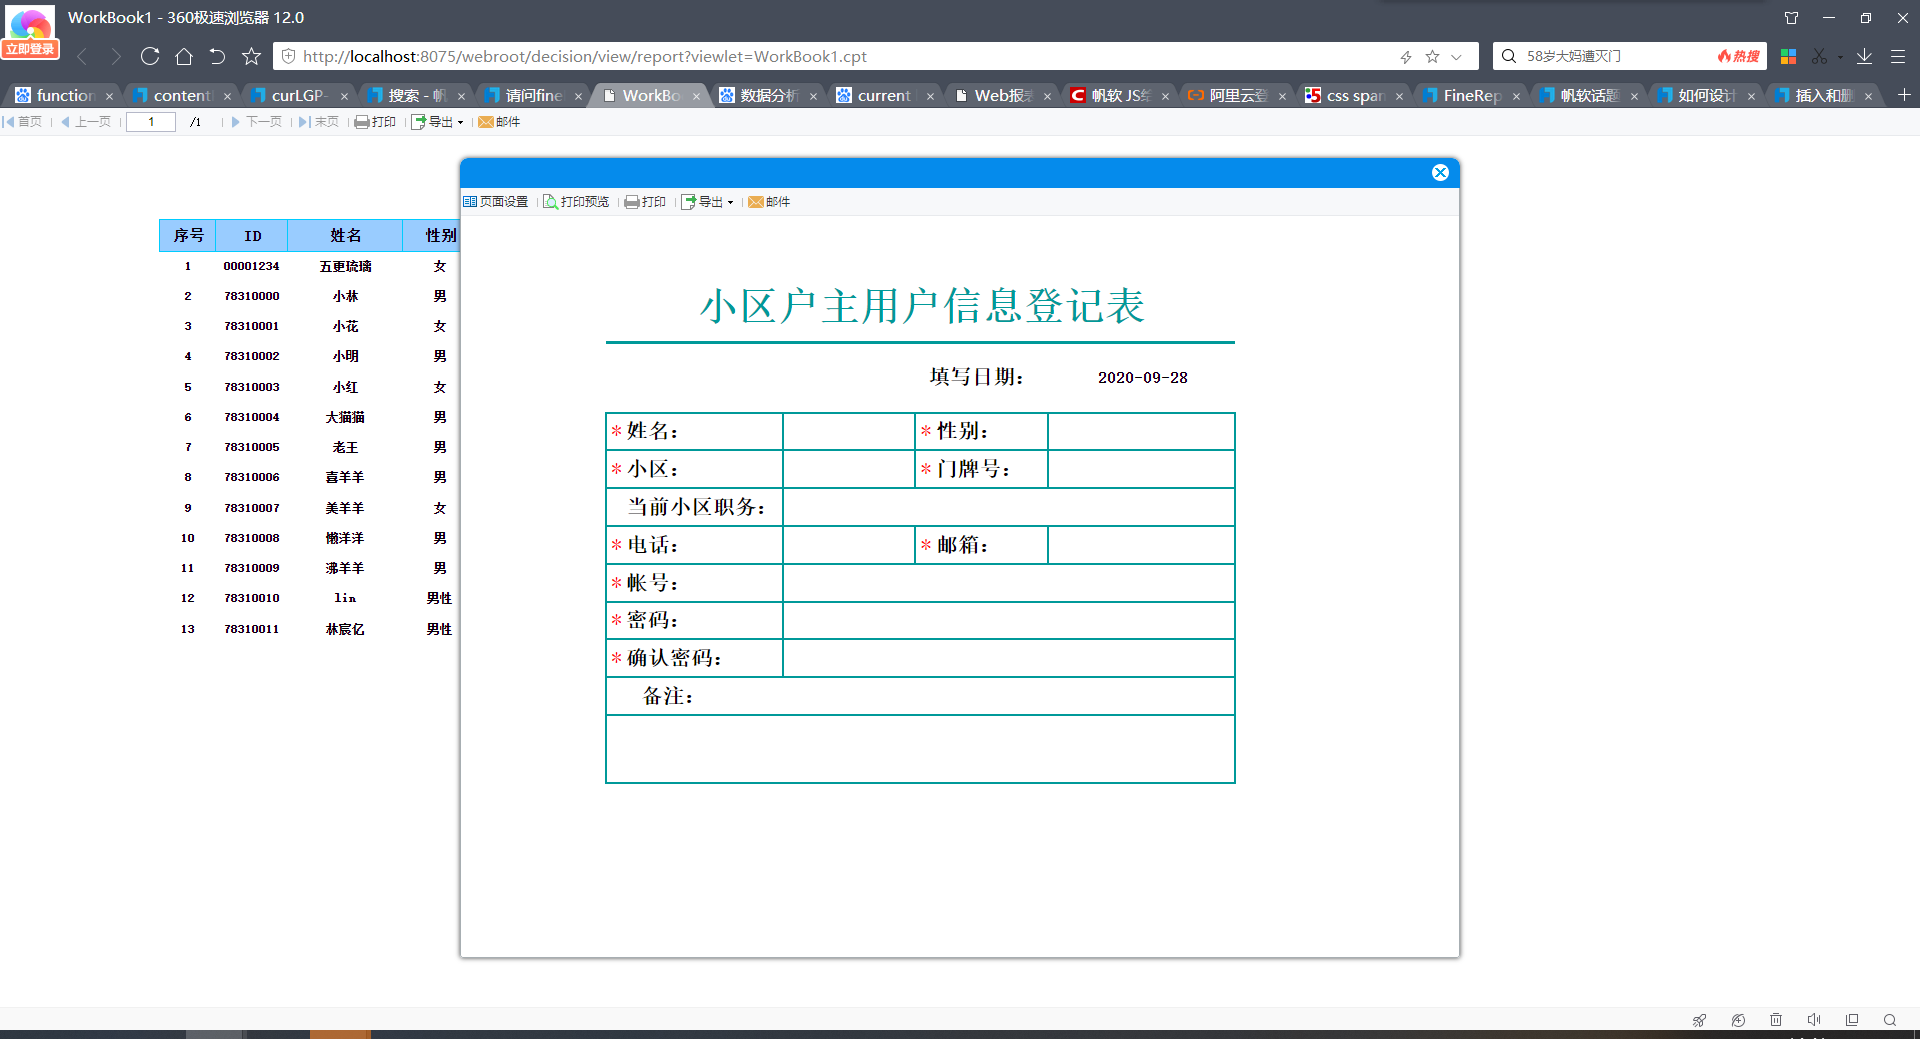This screenshot has width=1920, height=1039.
Task: Click the 邮箱 email input cell in form
Action: (x=1141, y=545)
